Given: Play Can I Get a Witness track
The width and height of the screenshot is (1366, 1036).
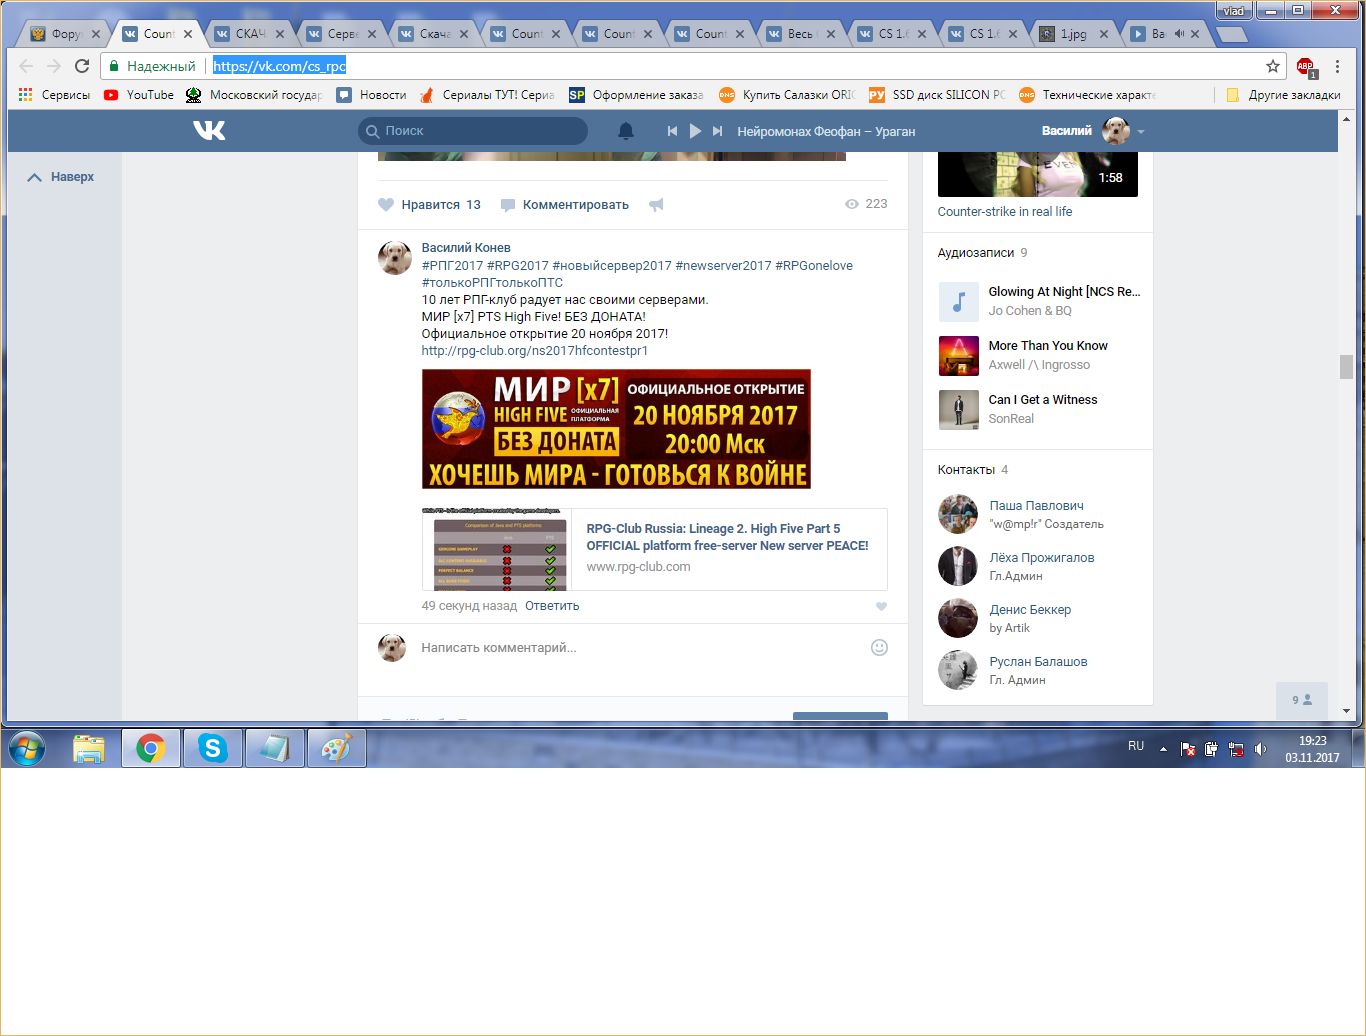Looking at the screenshot, I should point(958,409).
